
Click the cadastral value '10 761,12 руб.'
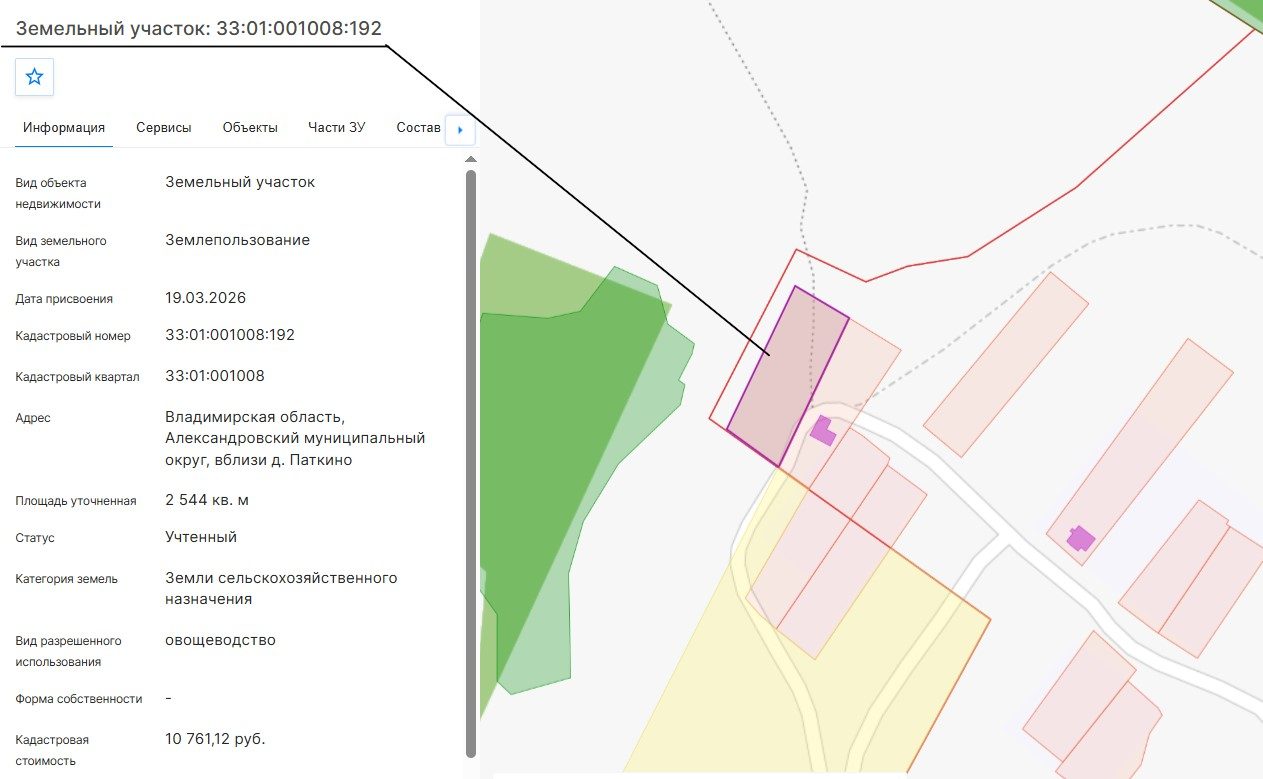pos(215,739)
